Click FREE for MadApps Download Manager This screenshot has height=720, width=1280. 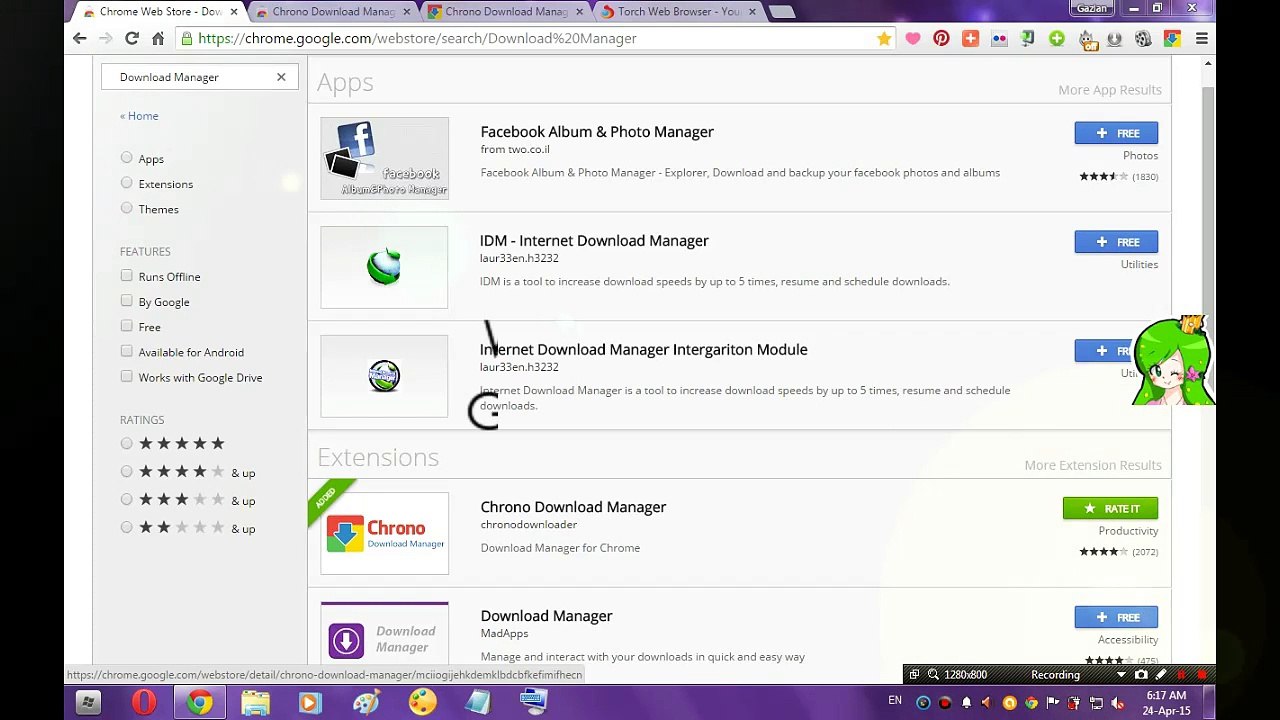(x=1116, y=617)
